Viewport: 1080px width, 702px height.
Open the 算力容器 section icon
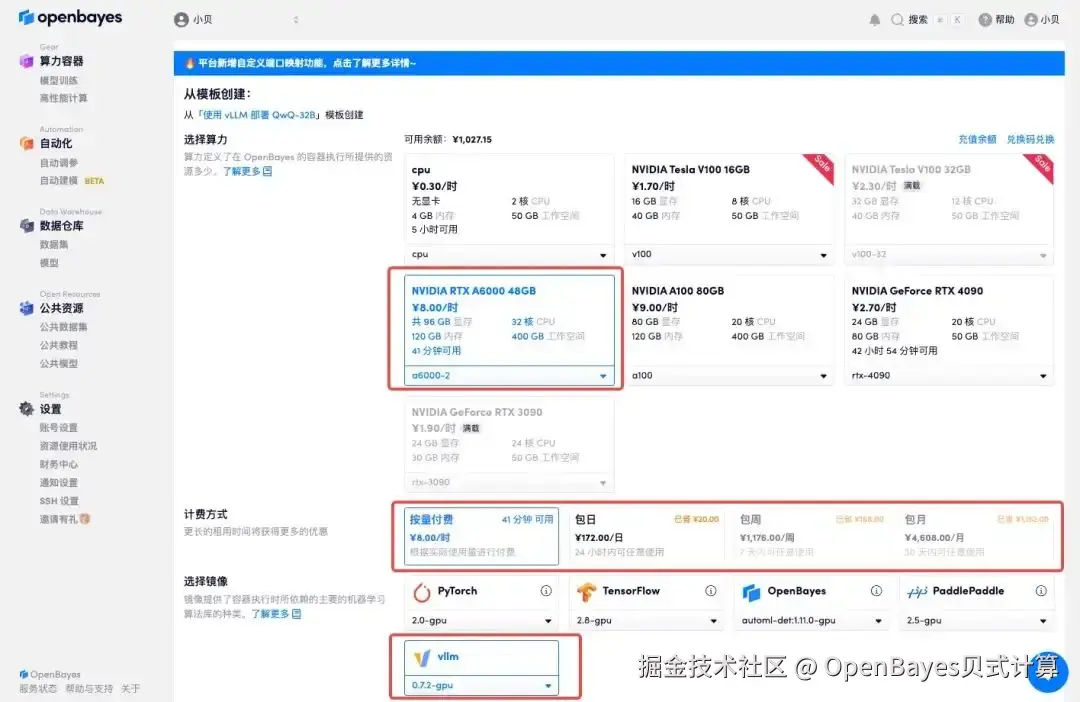(x=26, y=61)
